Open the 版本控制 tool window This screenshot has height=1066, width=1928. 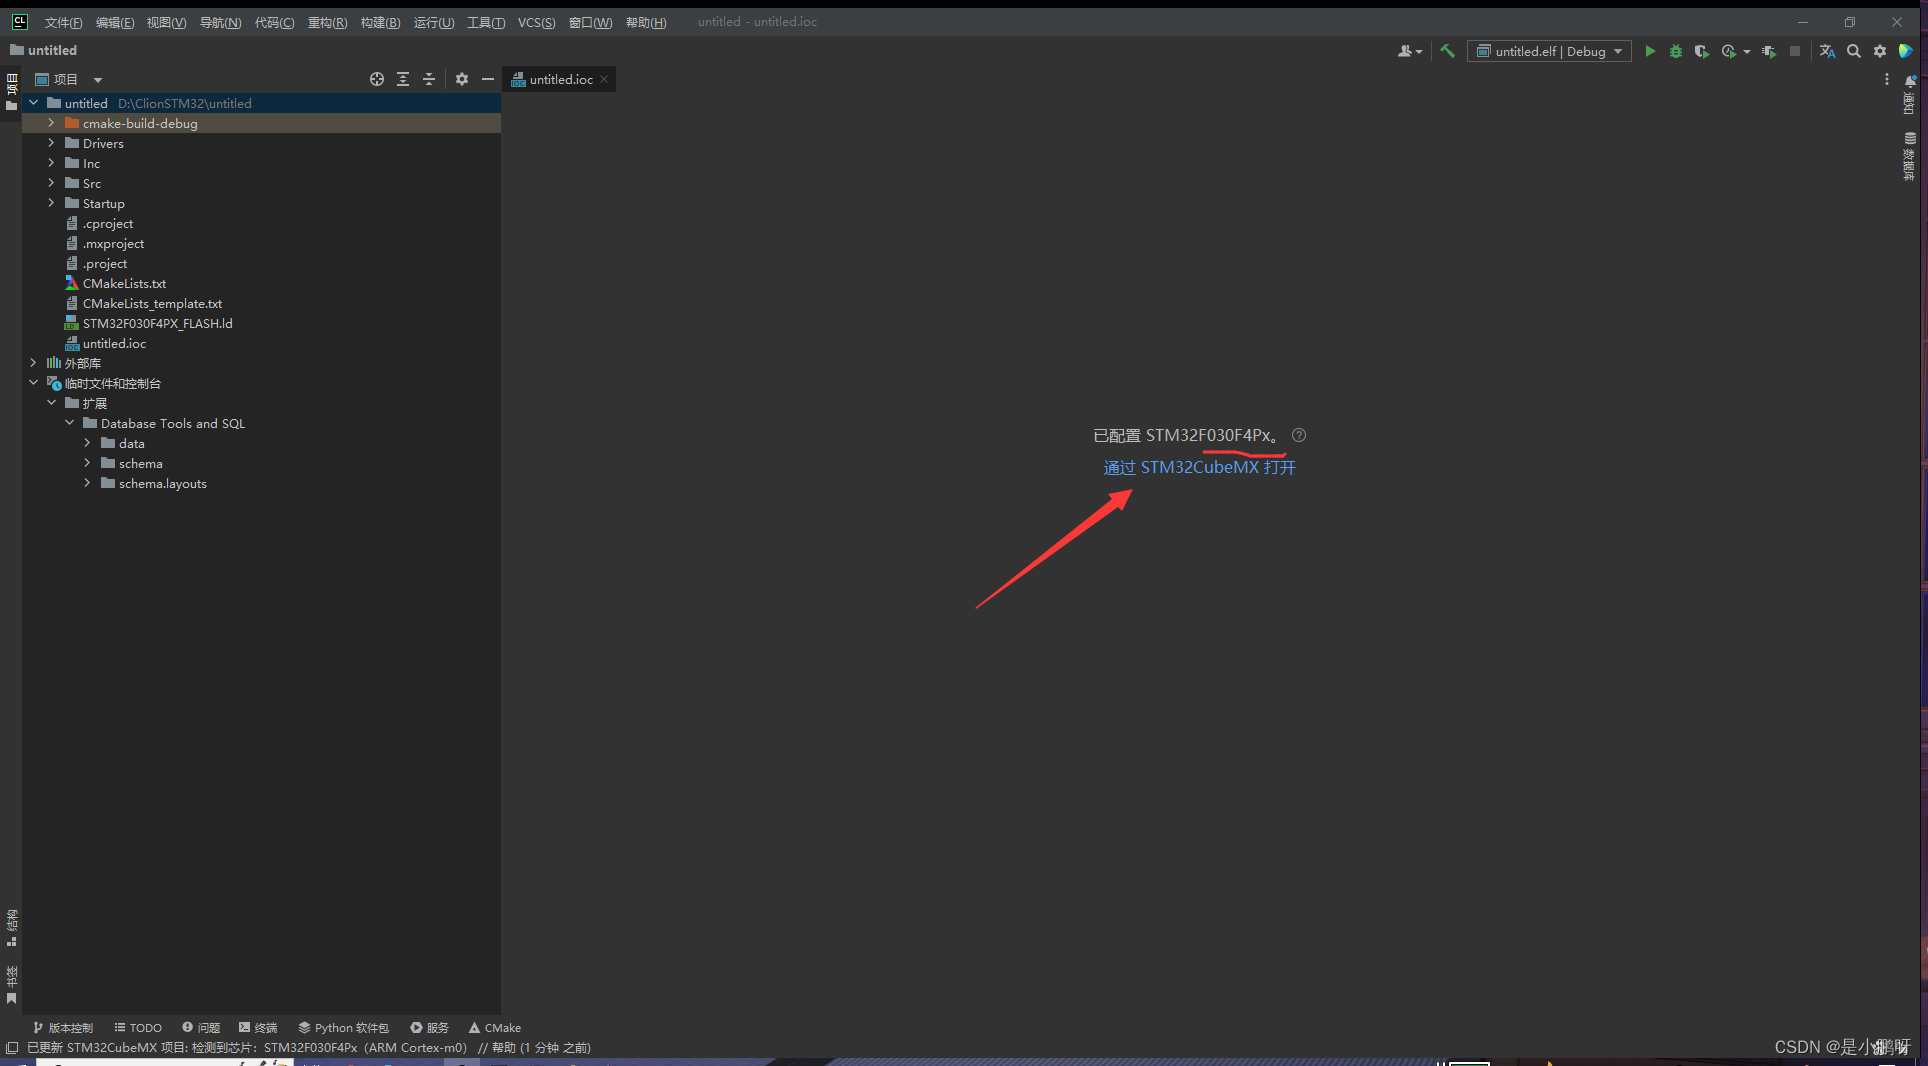click(x=63, y=1027)
